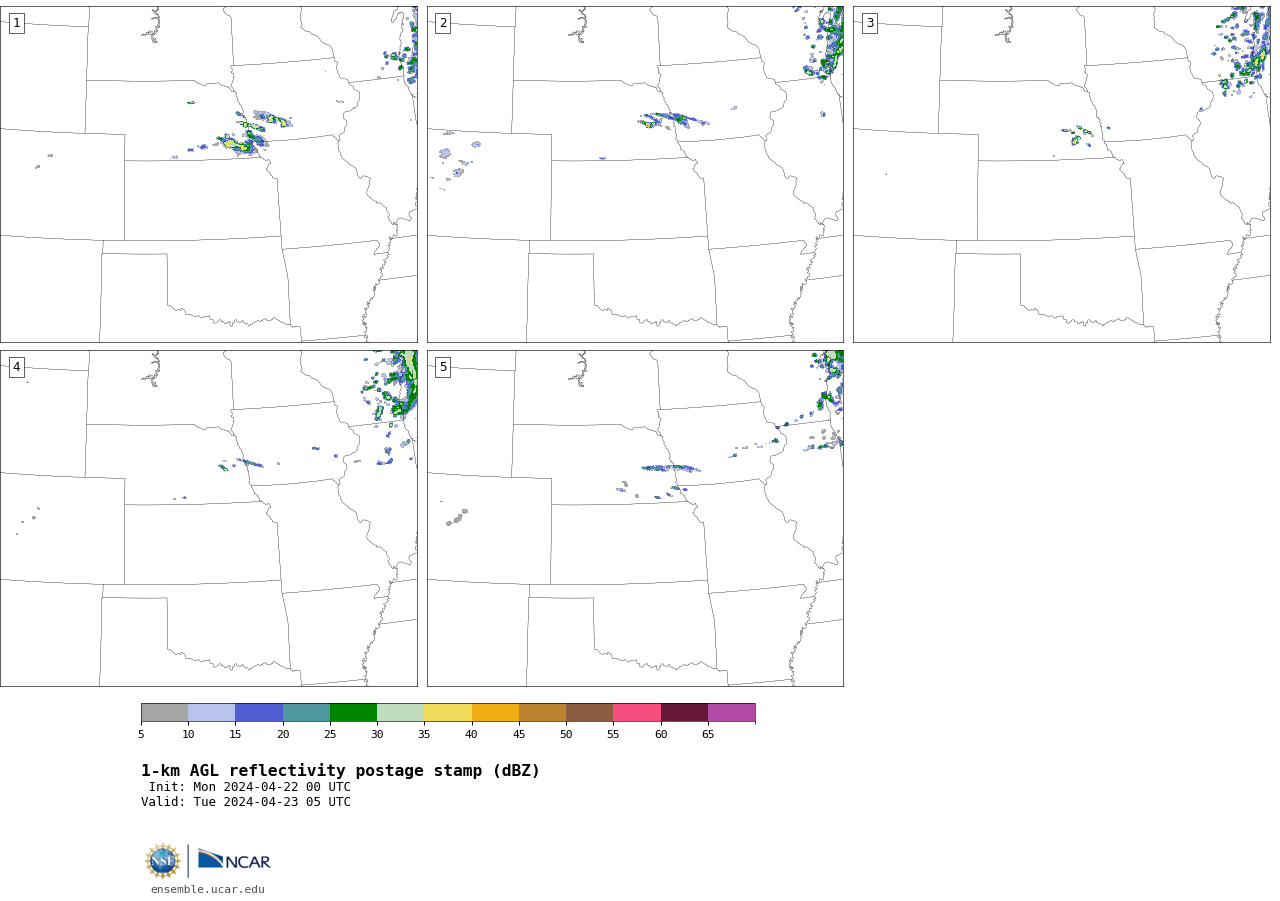Open postage stamp map panel 4

point(209,518)
